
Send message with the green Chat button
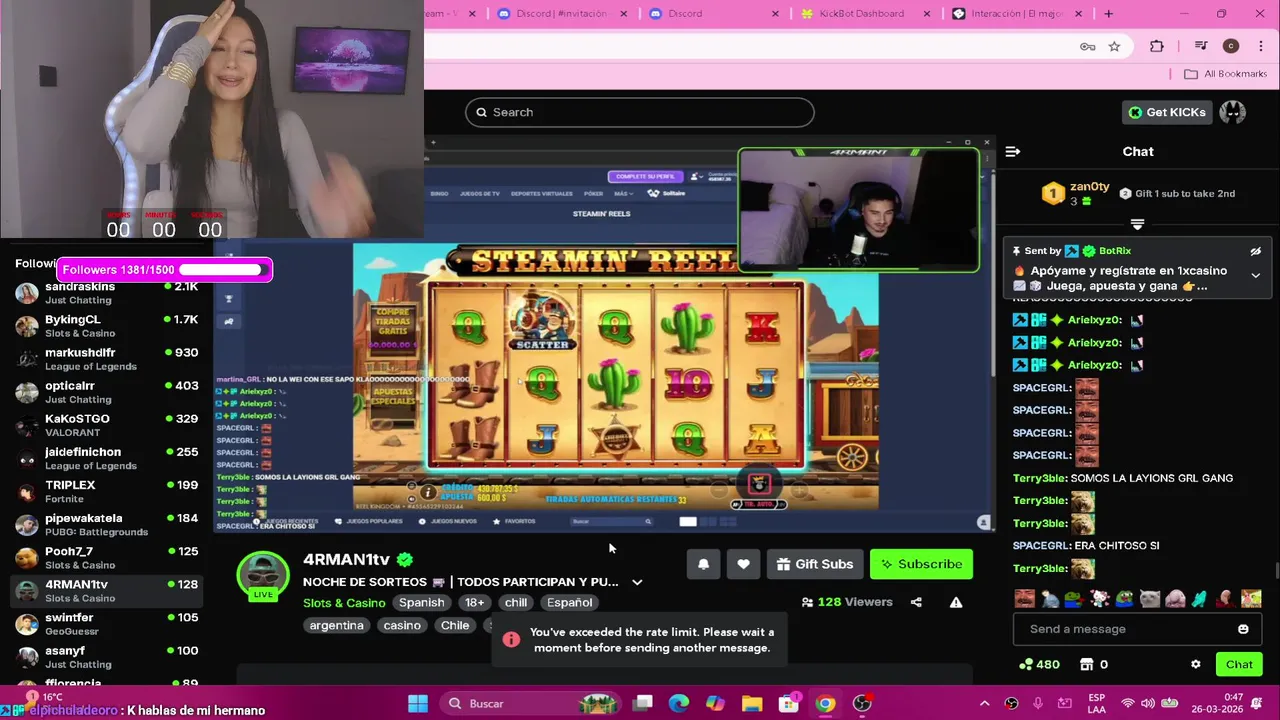pyautogui.click(x=1239, y=664)
